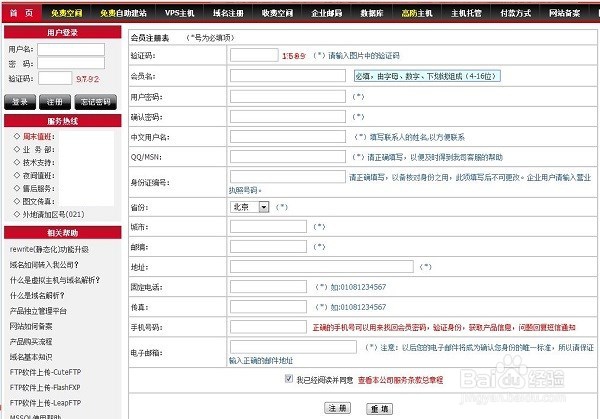Viewport: 600px width, 419px height.
Task: Click the 重填 reset button
Action: (x=379, y=409)
